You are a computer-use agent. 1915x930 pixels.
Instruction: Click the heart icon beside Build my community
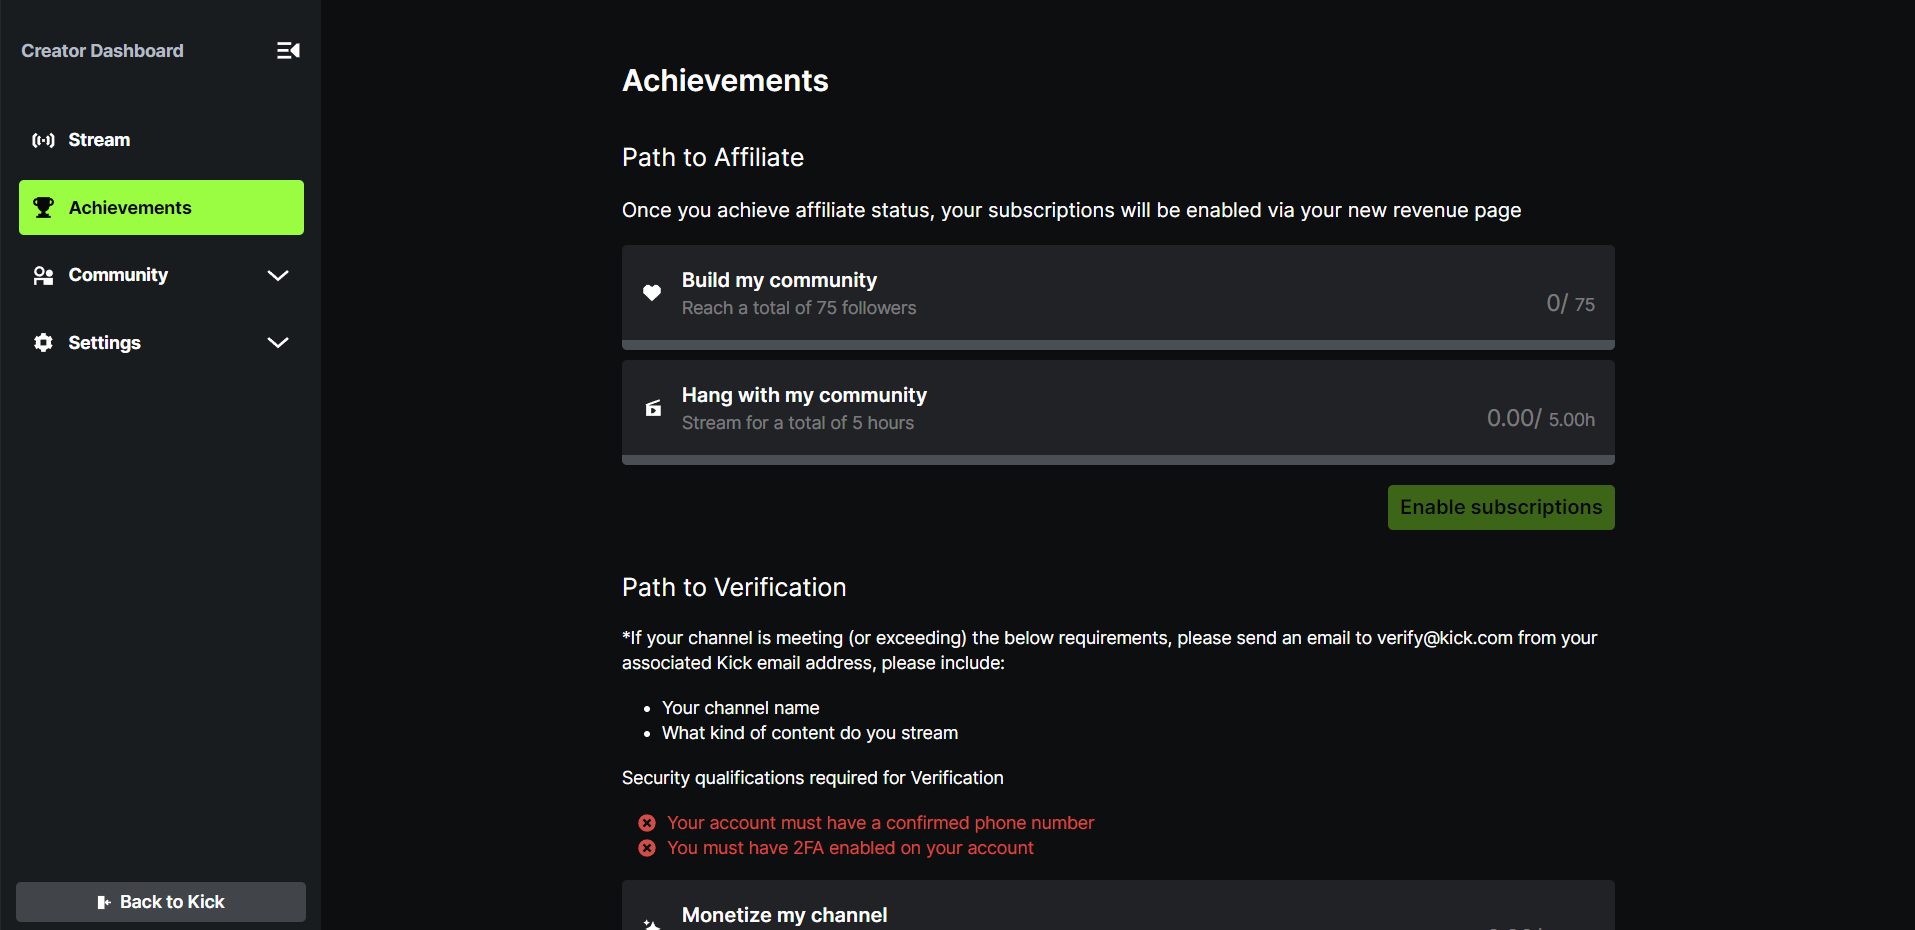652,293
